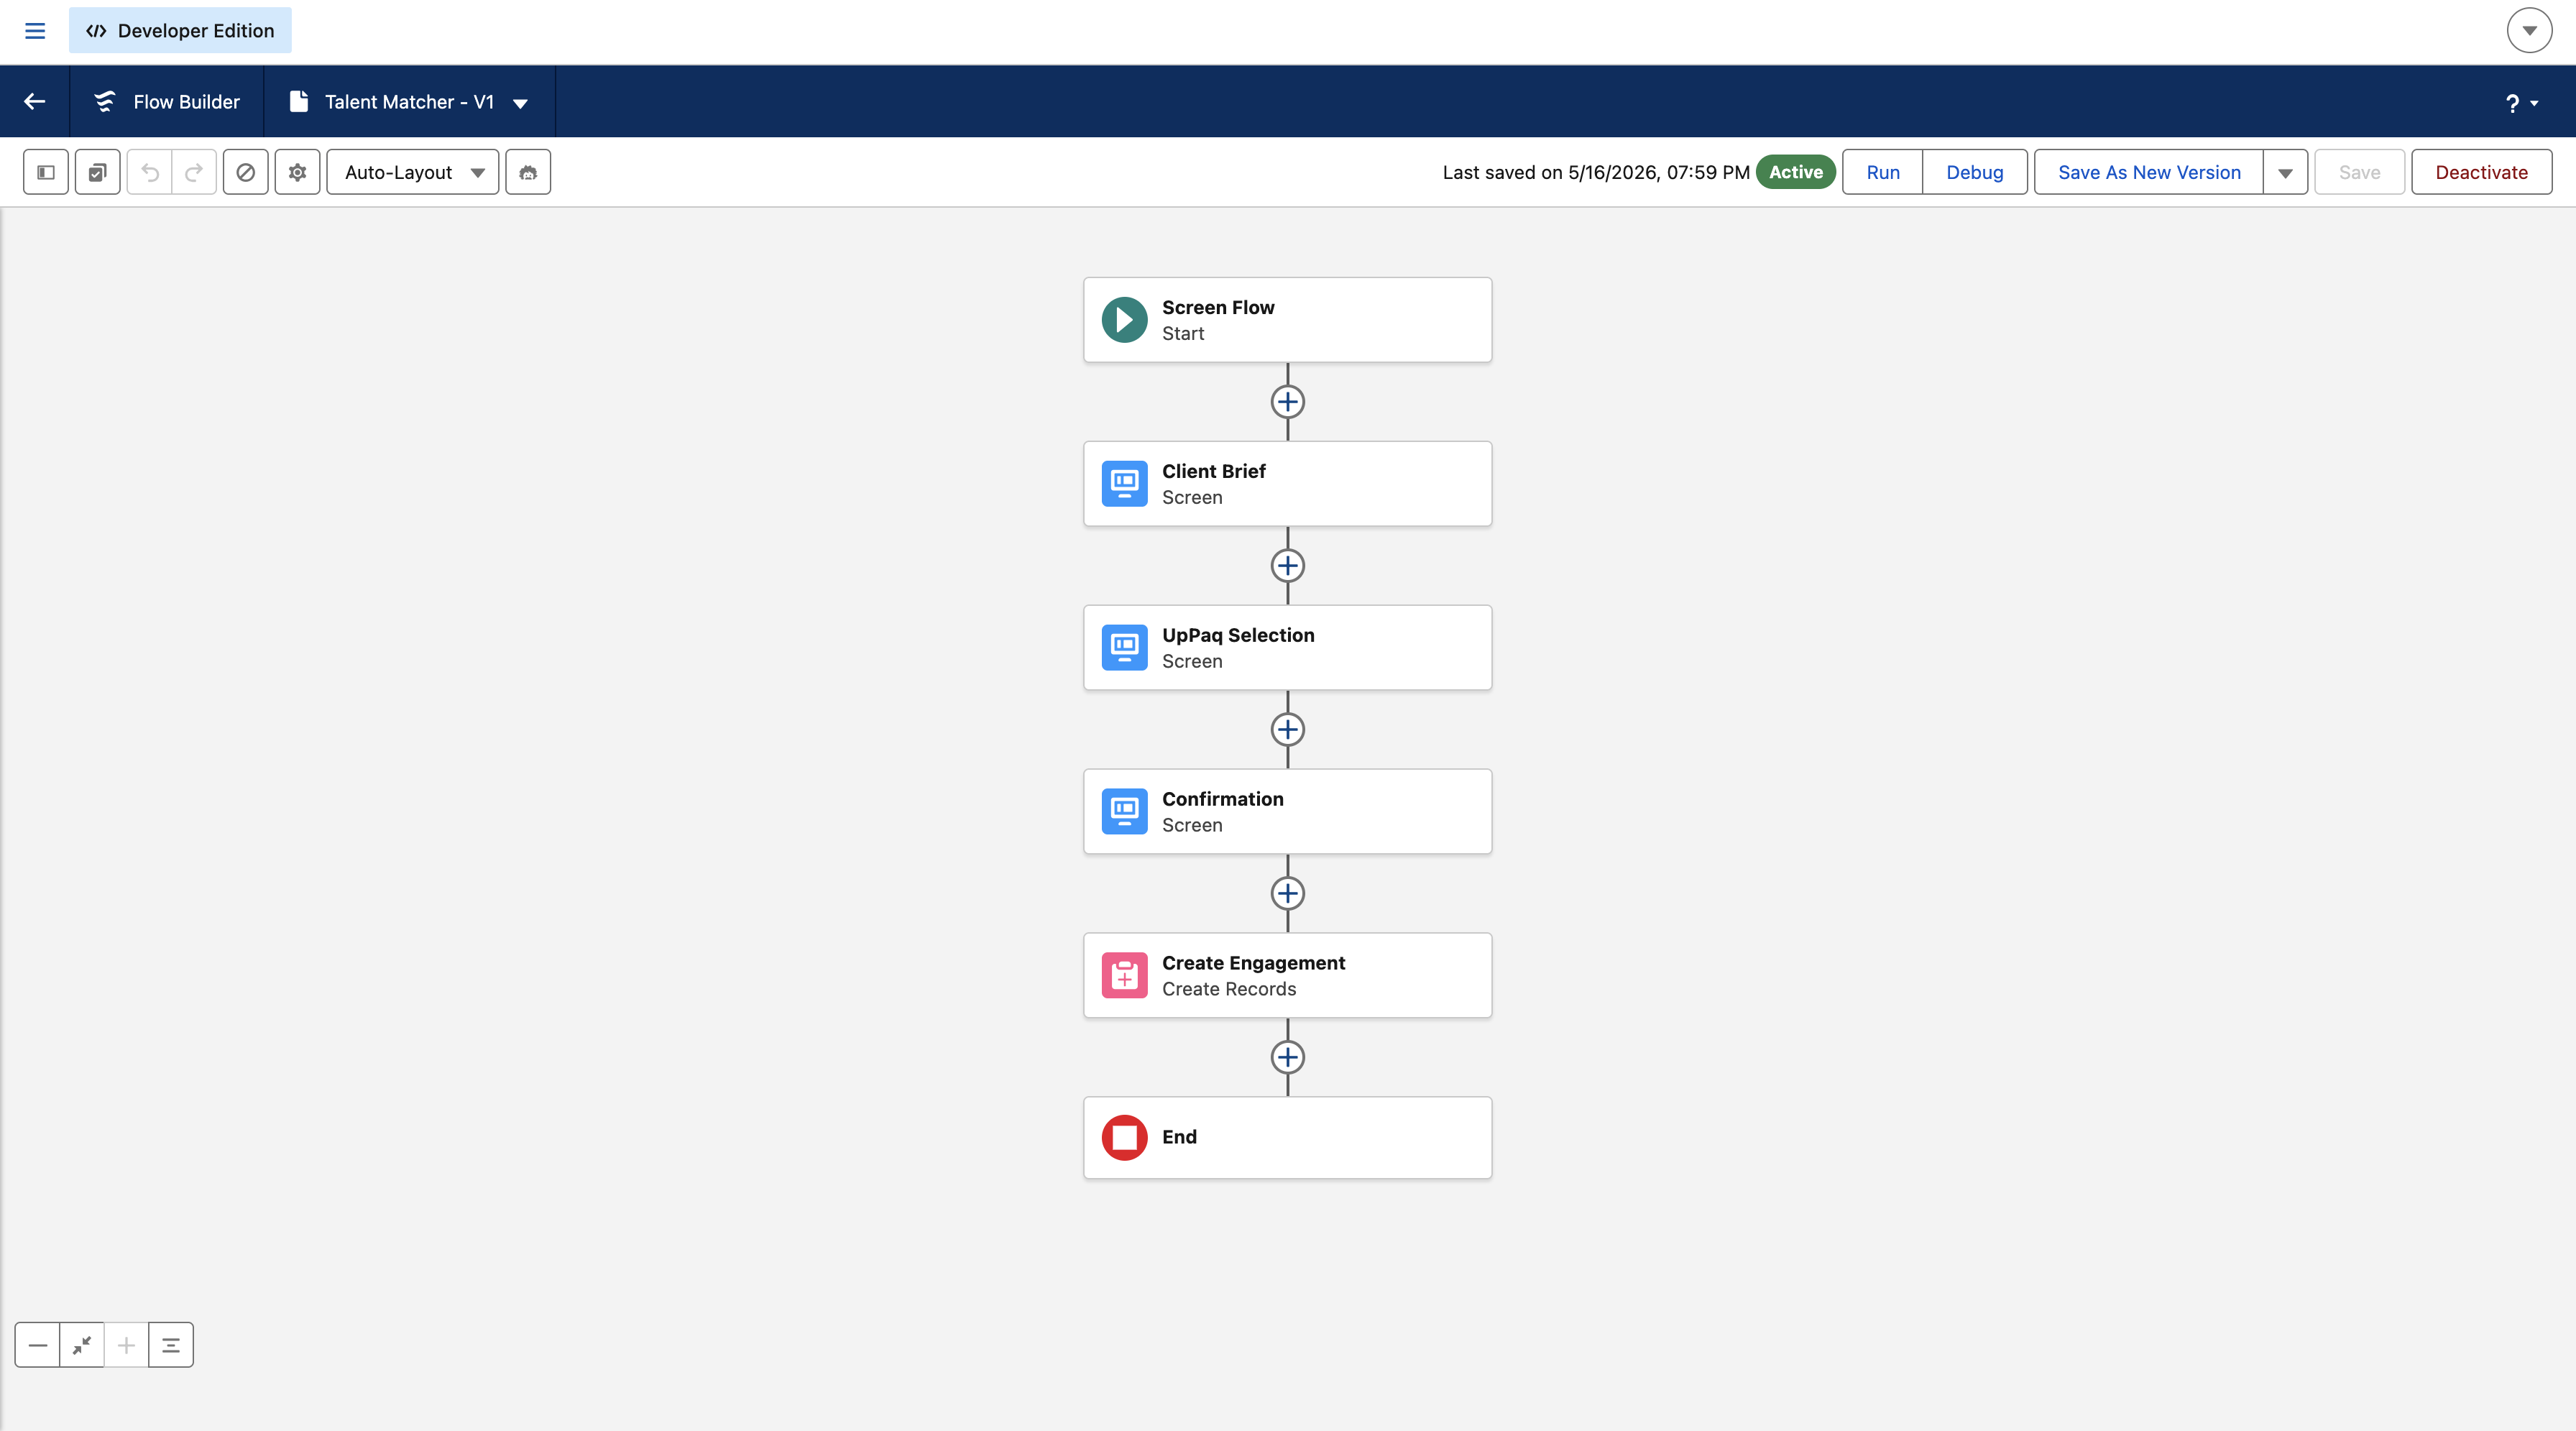Click the End label text
Viewport: 2576px width, 1431px height.
coord(1179,1137)
